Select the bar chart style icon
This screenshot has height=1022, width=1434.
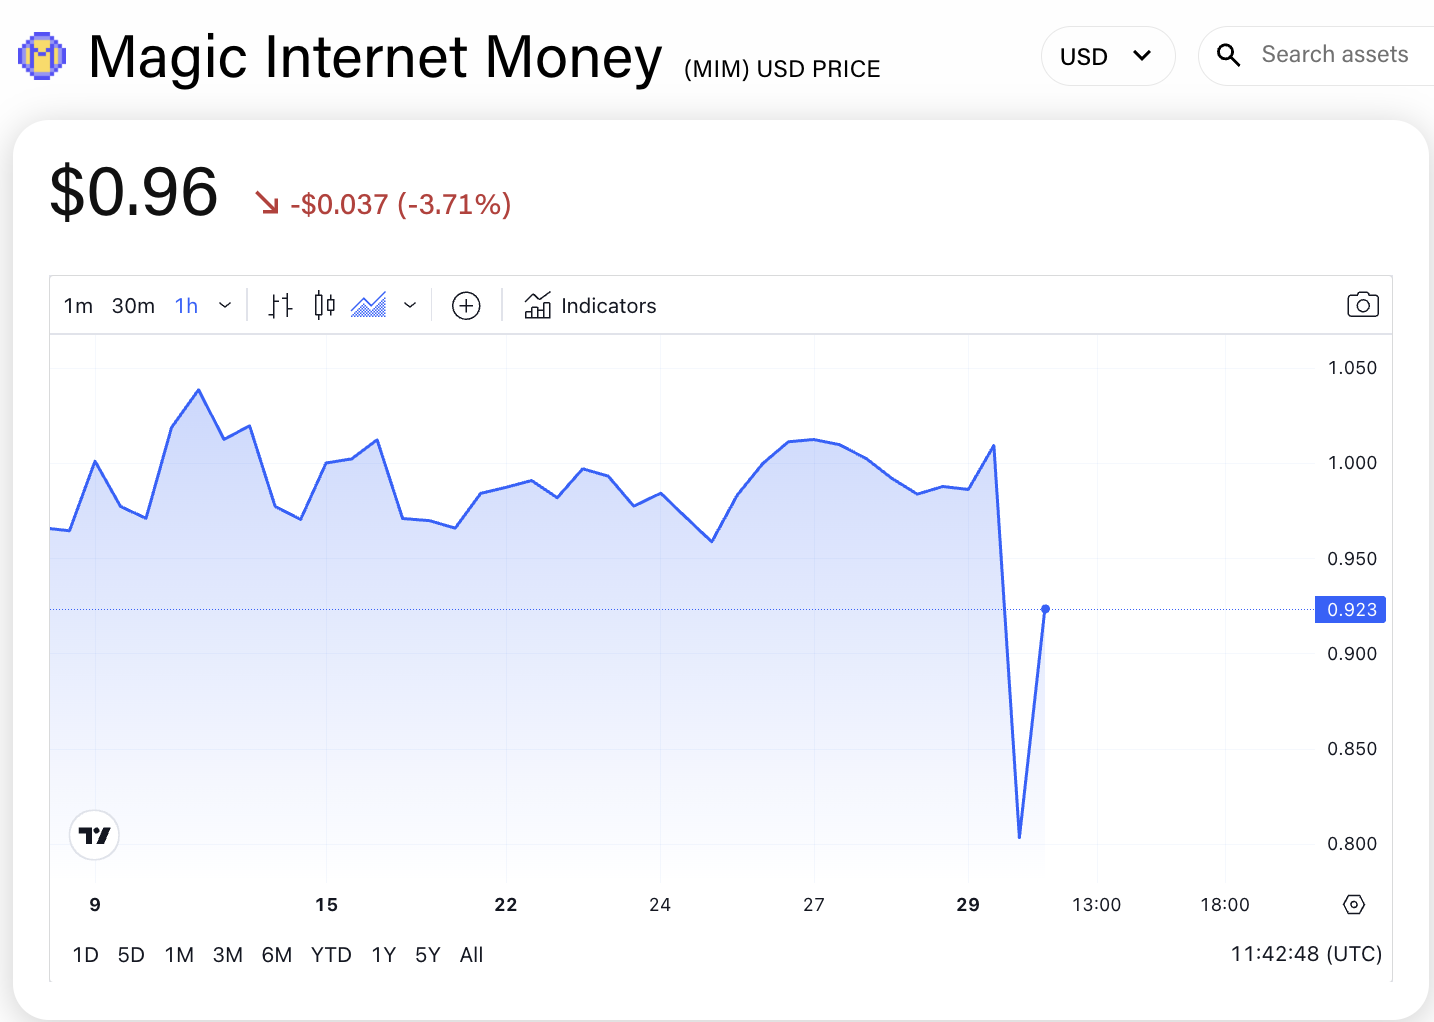281,305
